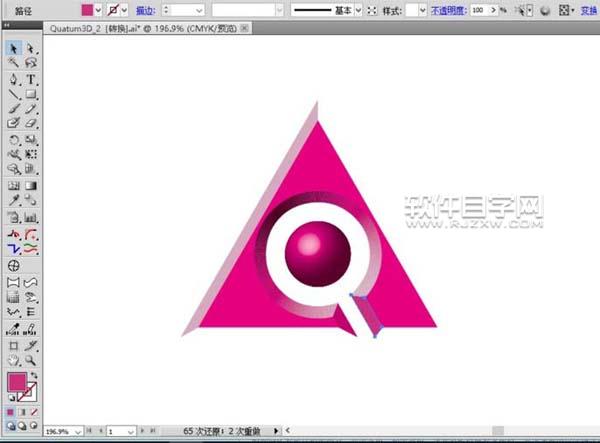The image size is (600, 443).
Task: Switch to Draw Normal mode
Action: (x=11, y=425)
